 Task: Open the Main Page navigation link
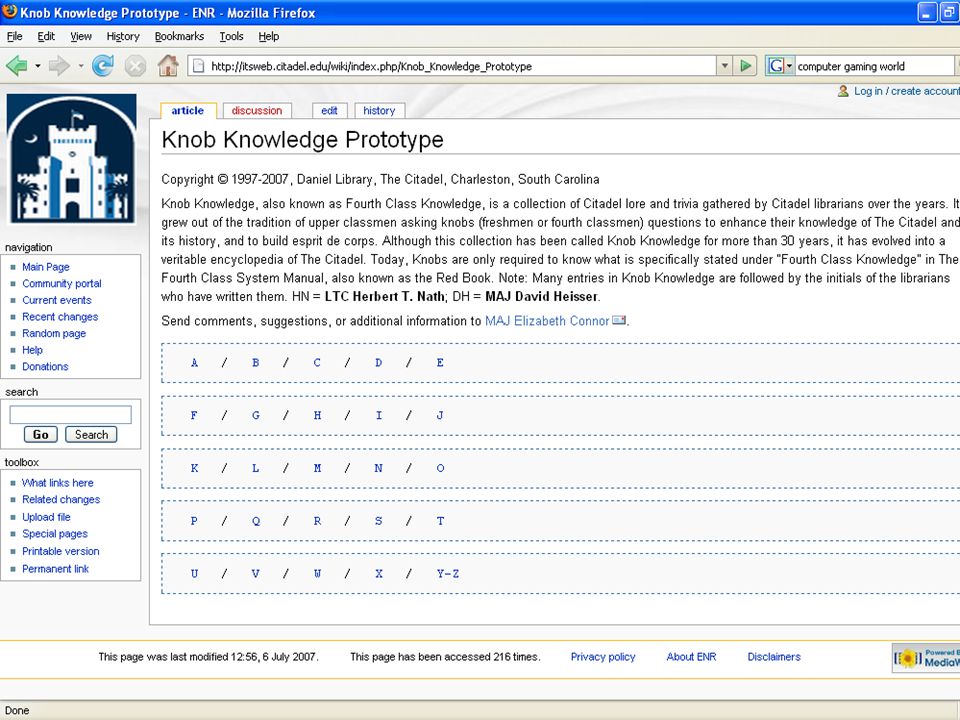46,267
